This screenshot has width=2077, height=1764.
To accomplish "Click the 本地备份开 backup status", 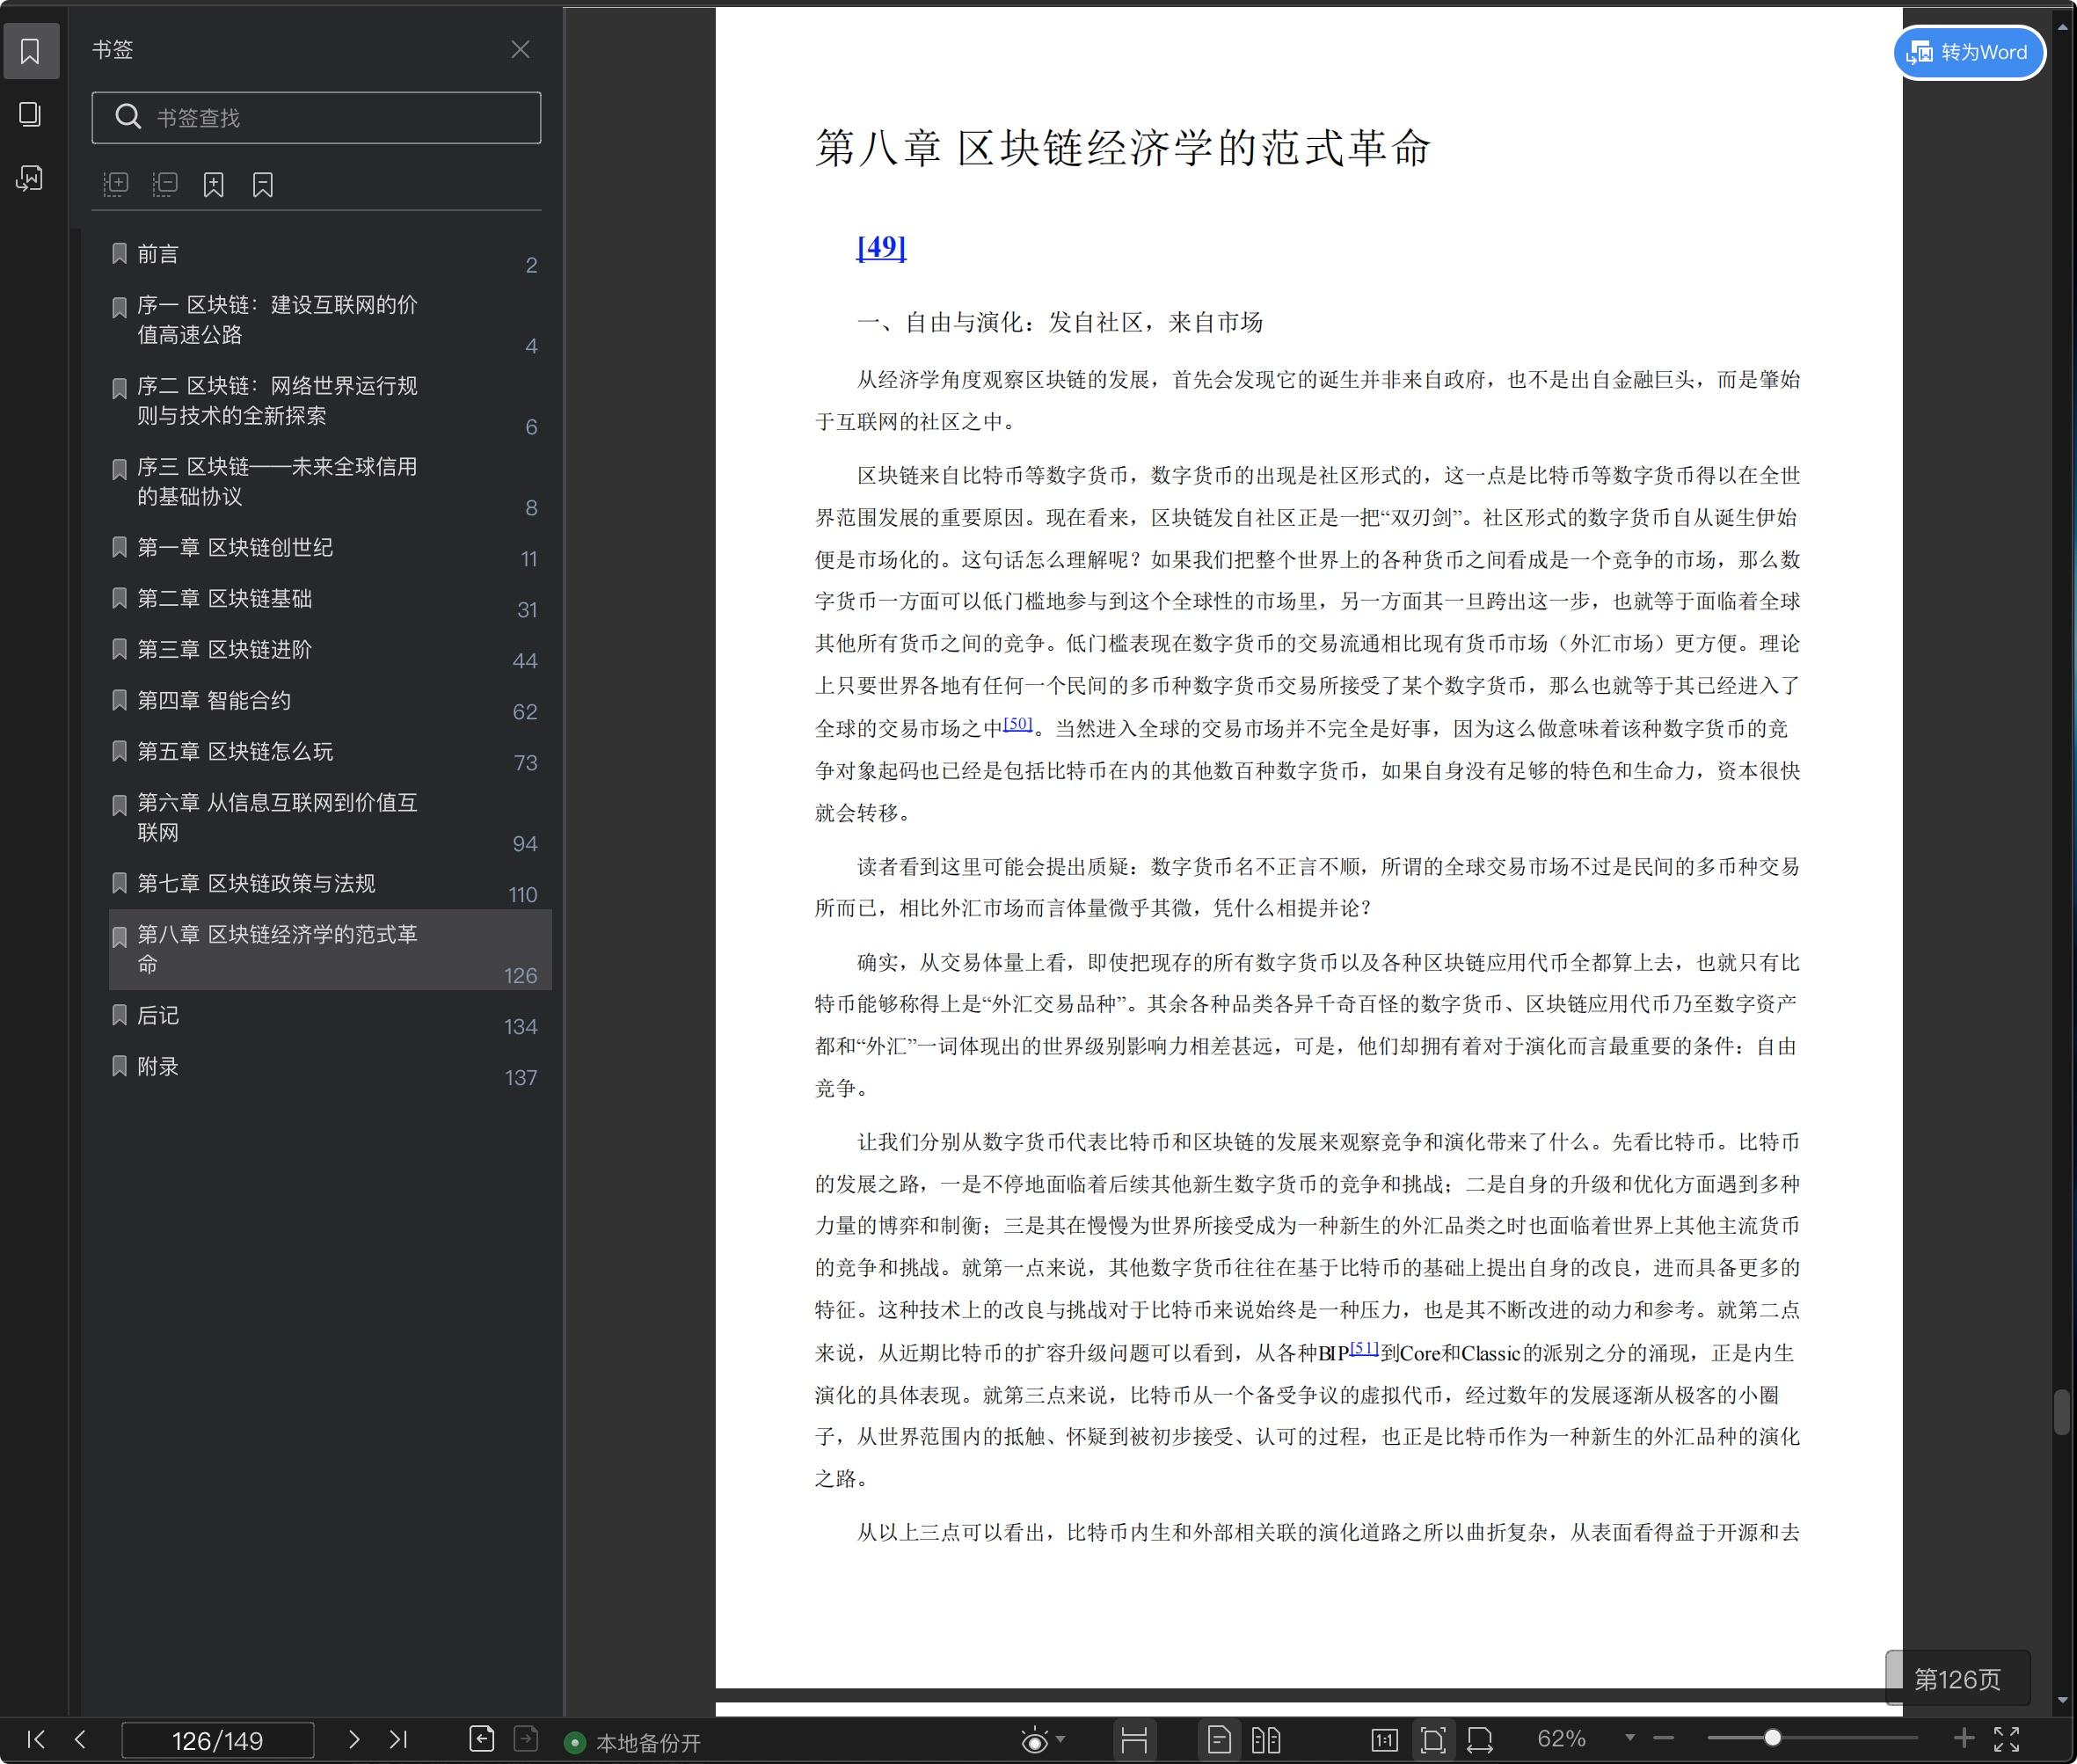I will pos(633,1743).
